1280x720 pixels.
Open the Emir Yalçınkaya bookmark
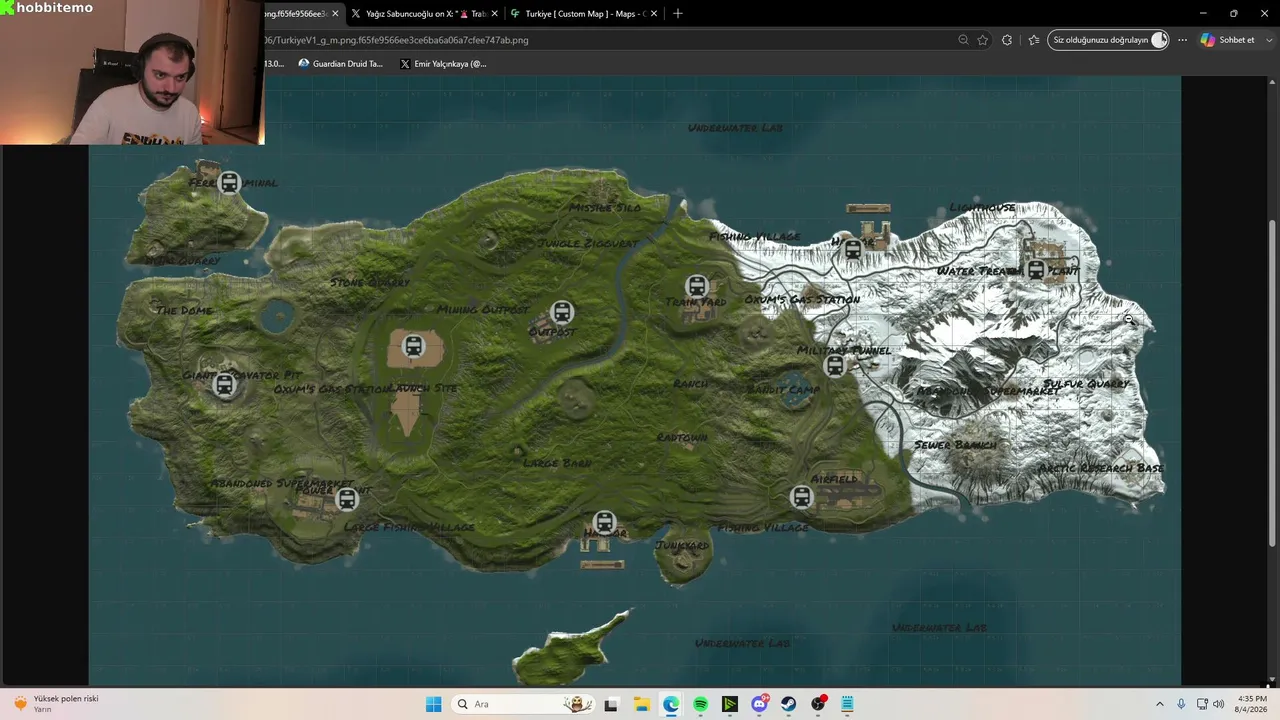coord(443,64)
